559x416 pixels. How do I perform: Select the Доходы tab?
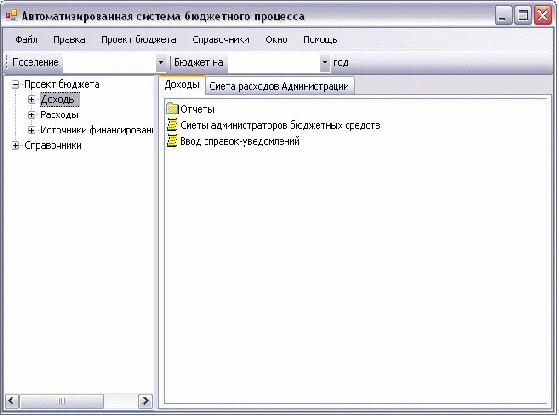pyautogui.click(x=182, y=85)
